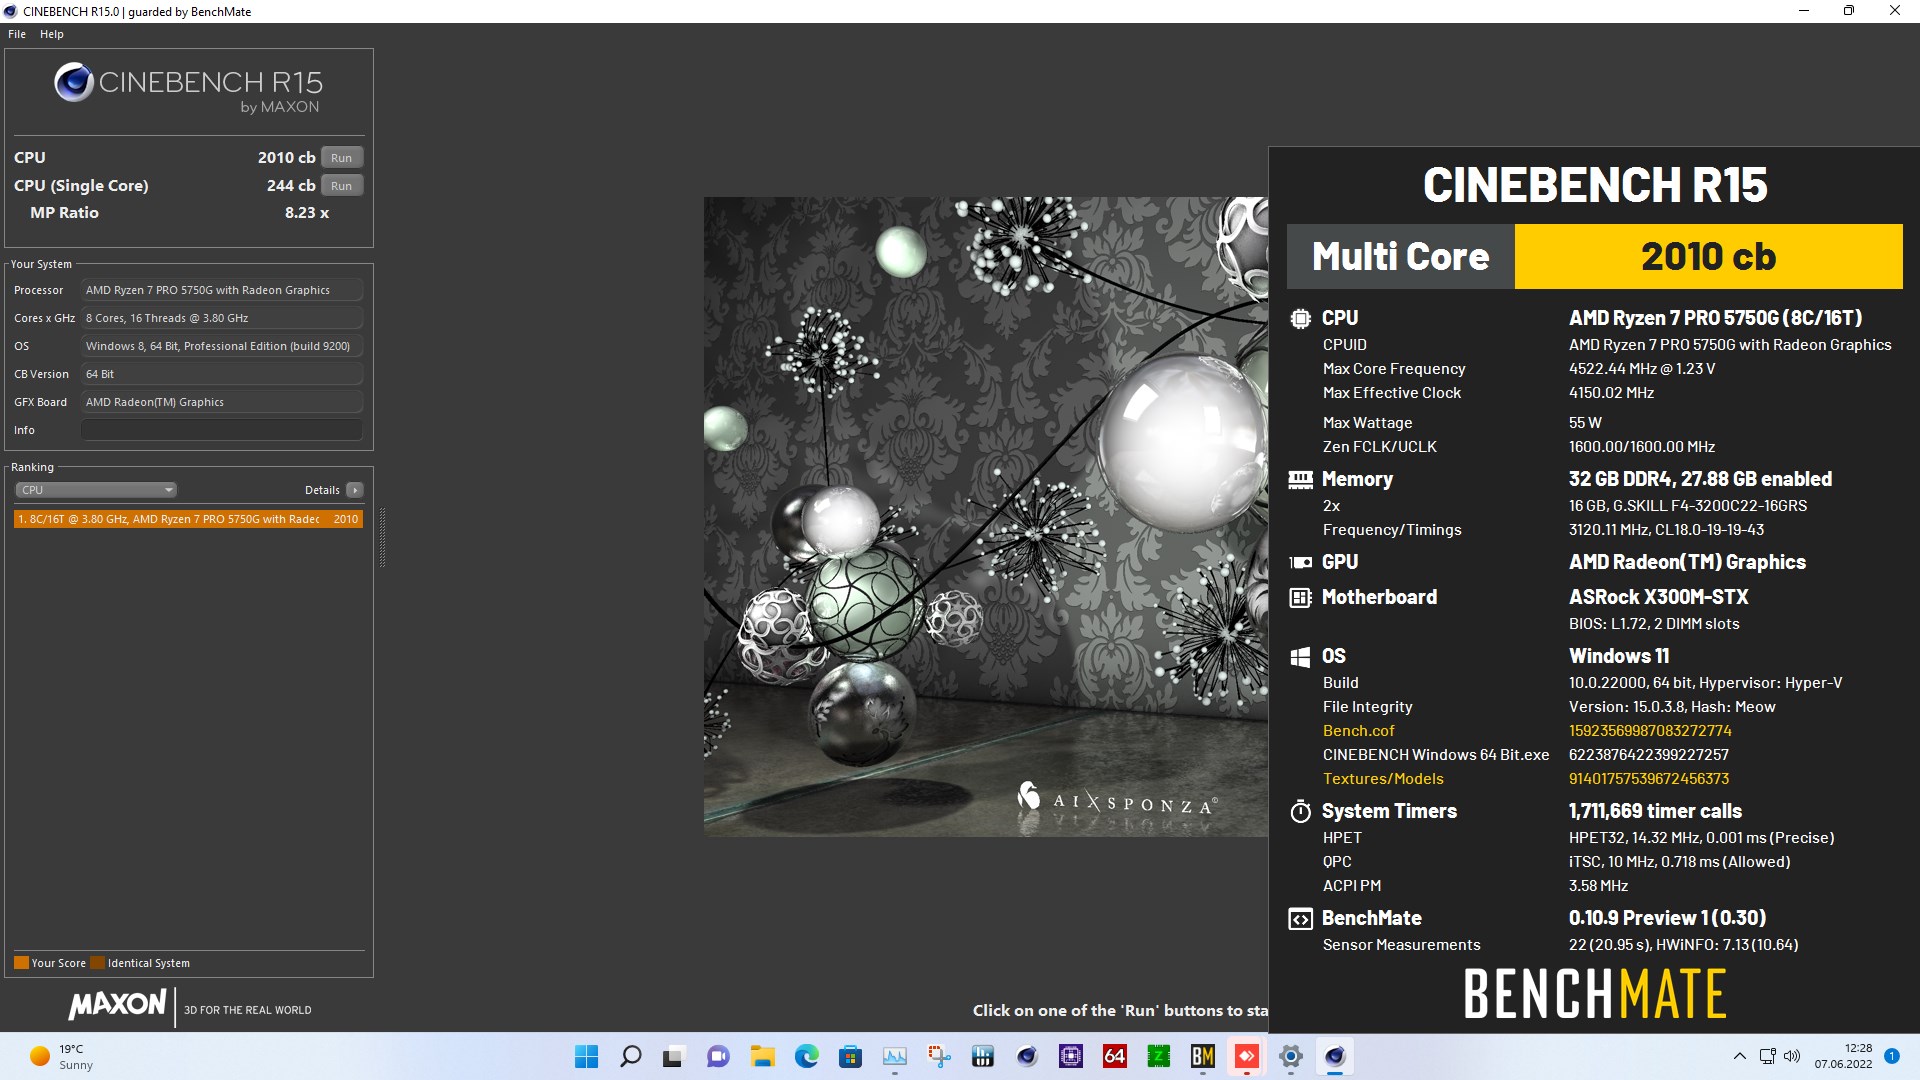Expand the ranking Details arrow
Screen dimensions: 1920x1080
point(354,490)
